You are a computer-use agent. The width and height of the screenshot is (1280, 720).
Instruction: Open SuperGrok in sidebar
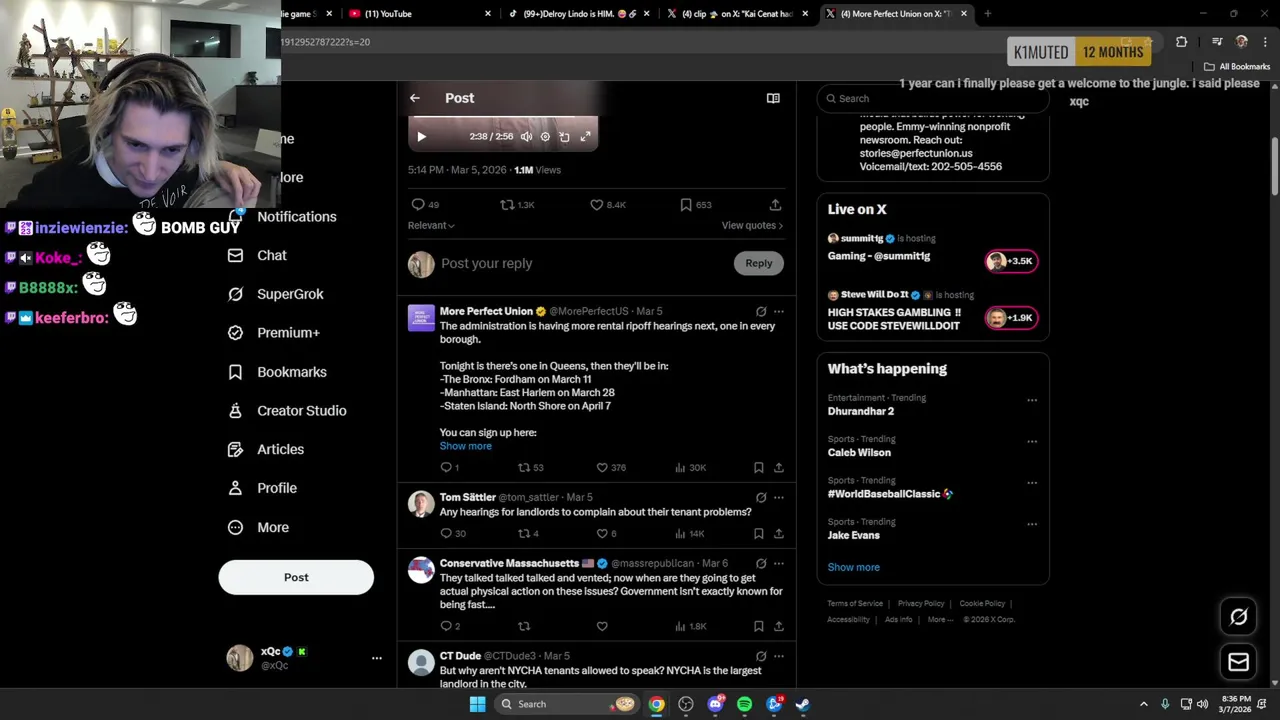point(276,294)
